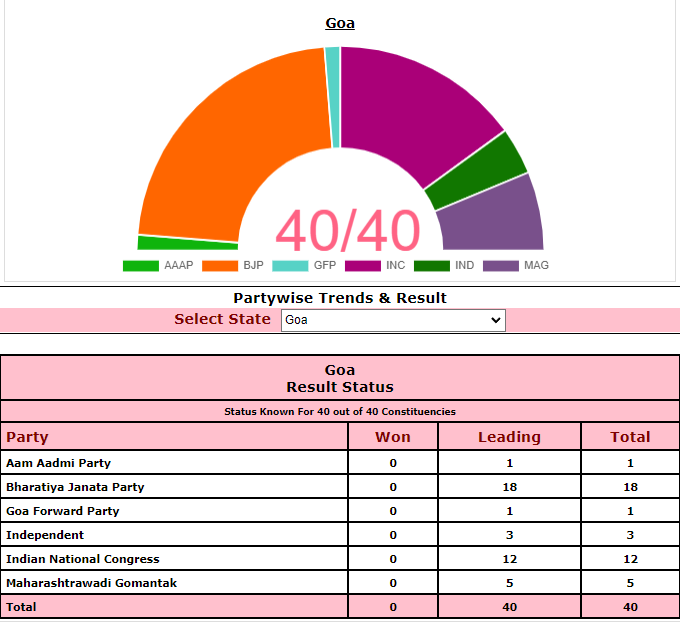Viewport: 680px width, 624px height.
Task: Click the Total row Leading value 40
Action: [x=510, y=607]
